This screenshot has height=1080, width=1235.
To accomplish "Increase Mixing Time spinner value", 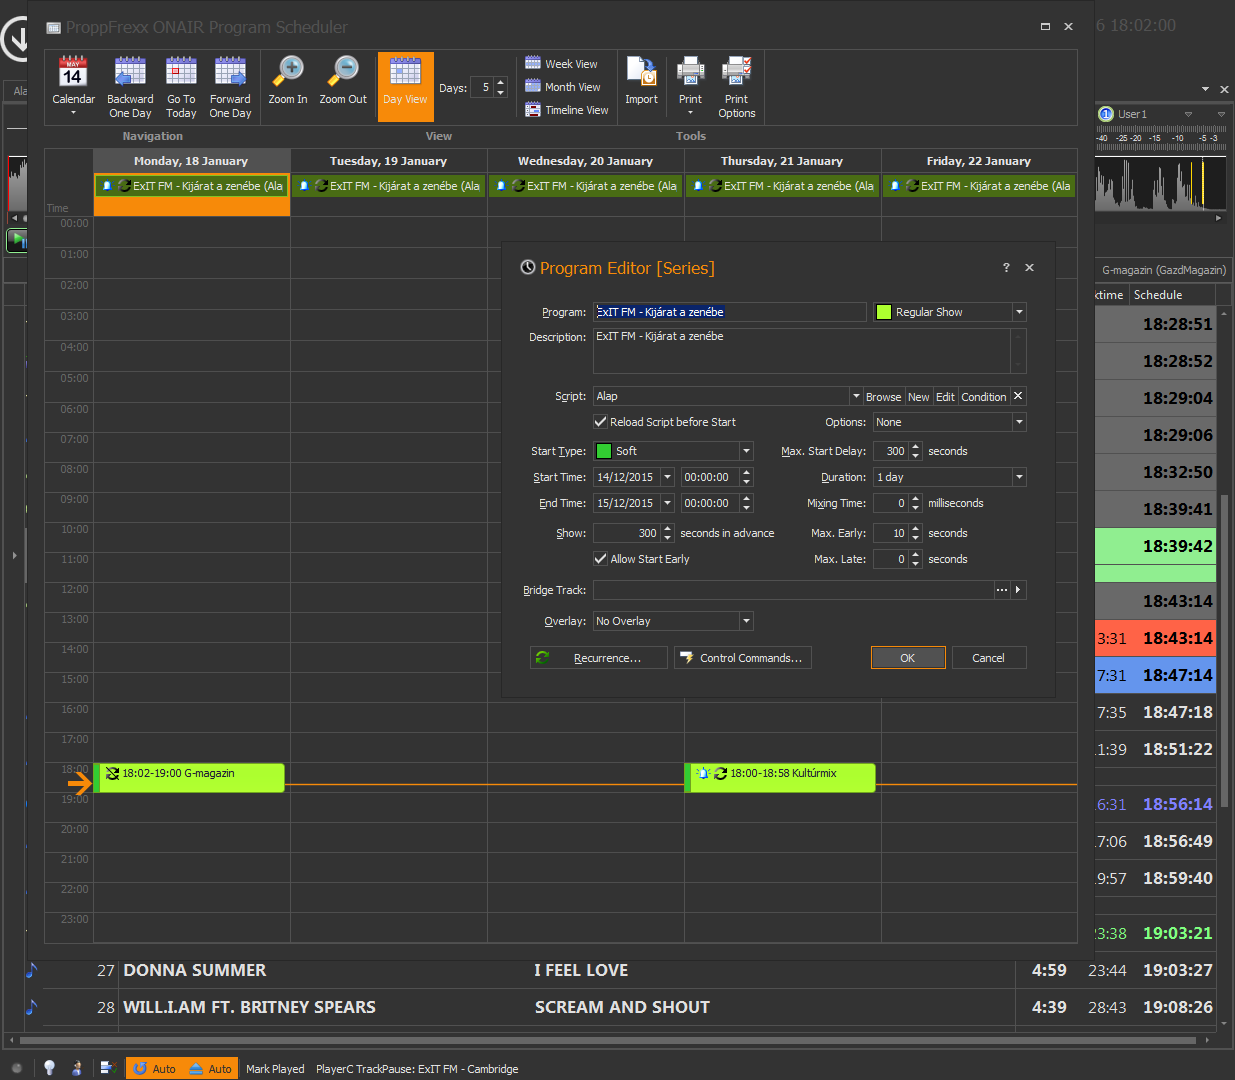I will point(915,499).
